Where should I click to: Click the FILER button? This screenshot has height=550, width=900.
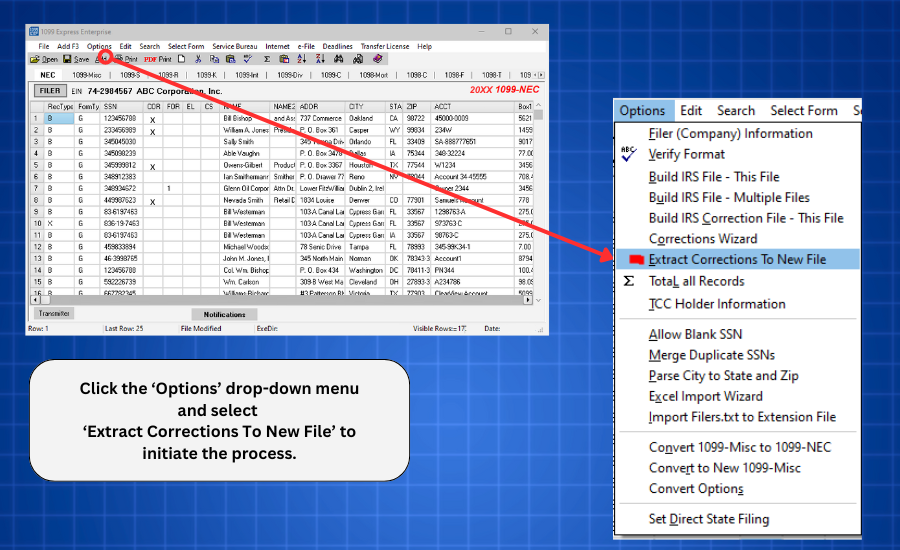(48, 90)
